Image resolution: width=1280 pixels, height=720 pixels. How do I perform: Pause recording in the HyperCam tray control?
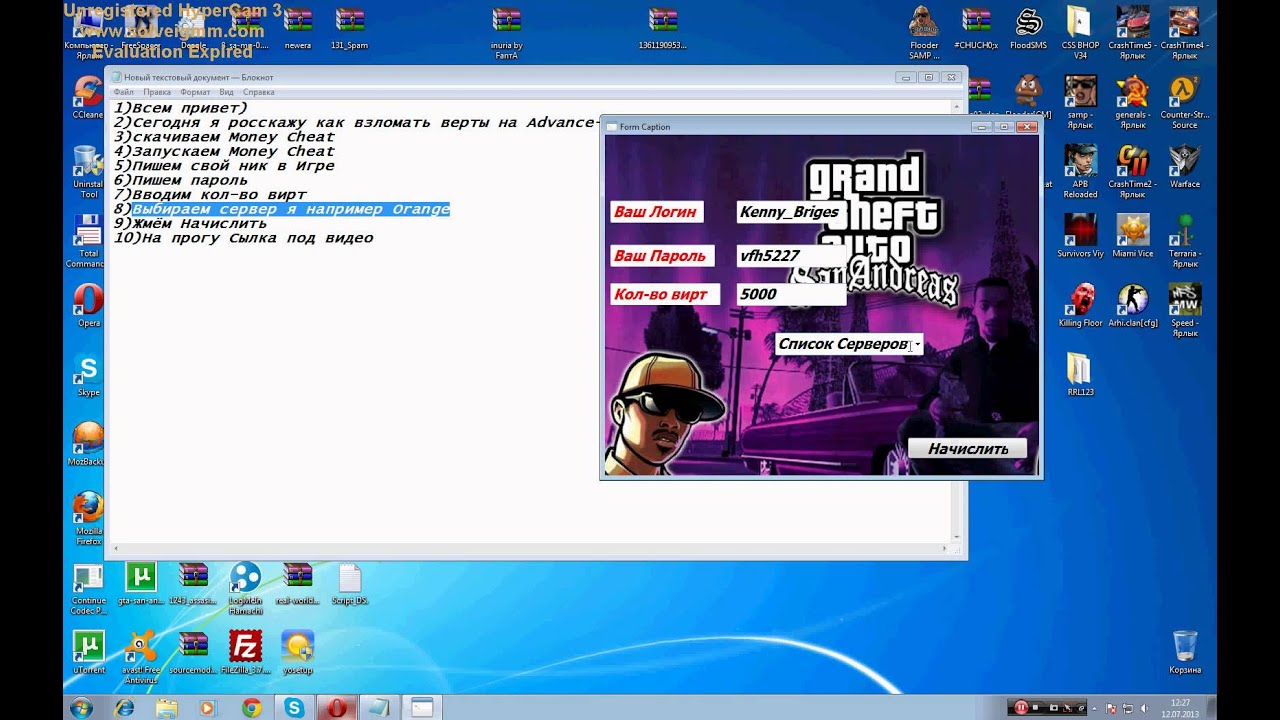[1021, 708]
